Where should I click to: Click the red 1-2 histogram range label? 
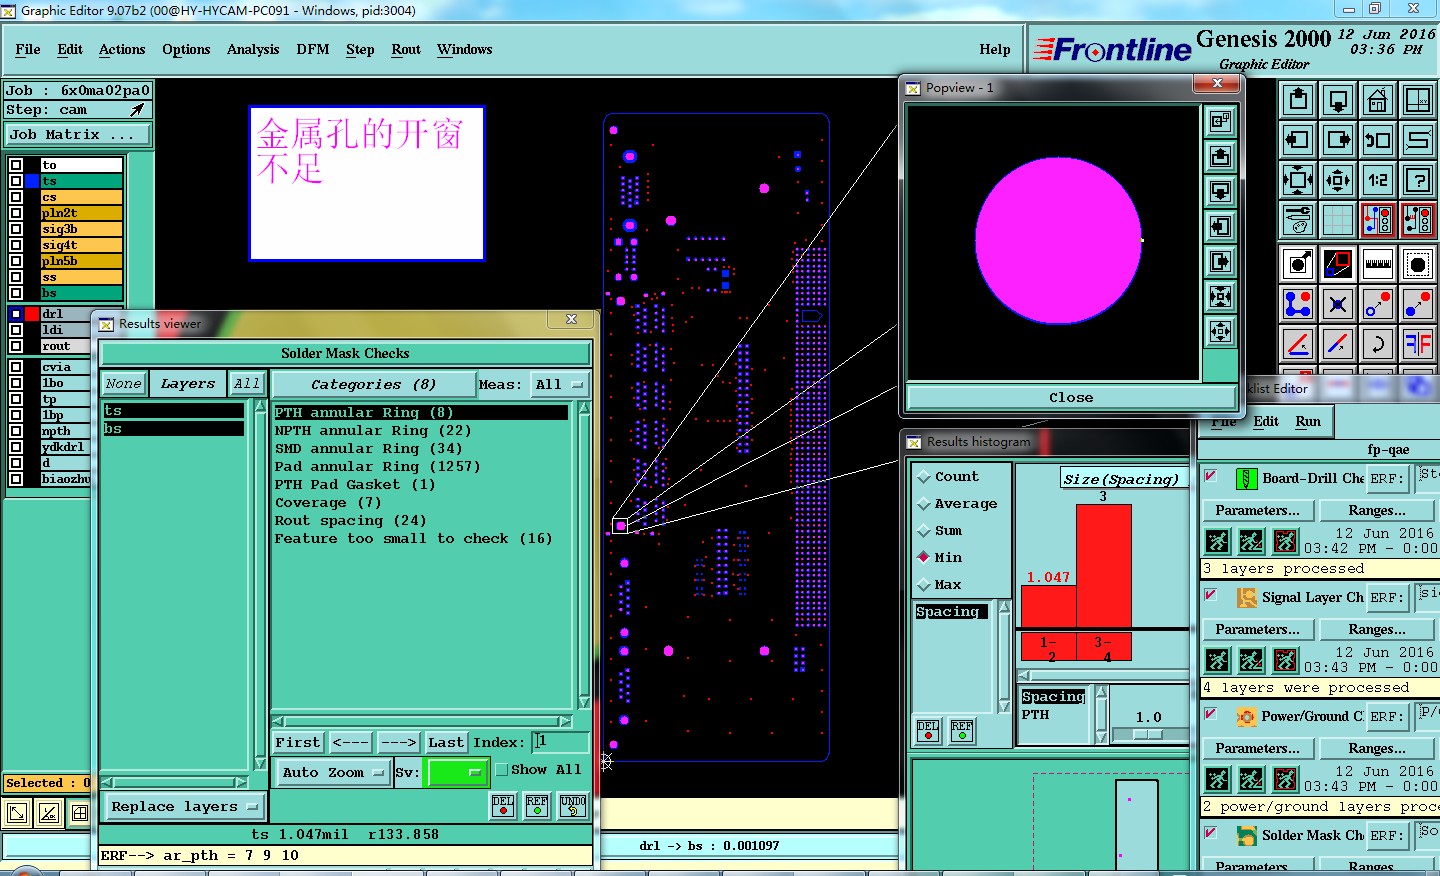1048,648
